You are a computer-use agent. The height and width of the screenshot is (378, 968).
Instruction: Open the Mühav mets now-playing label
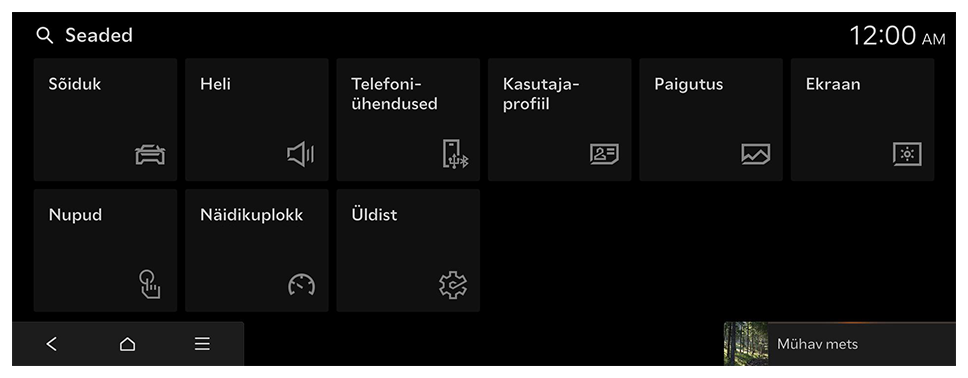pyautogui.click(x=817, y=344)
